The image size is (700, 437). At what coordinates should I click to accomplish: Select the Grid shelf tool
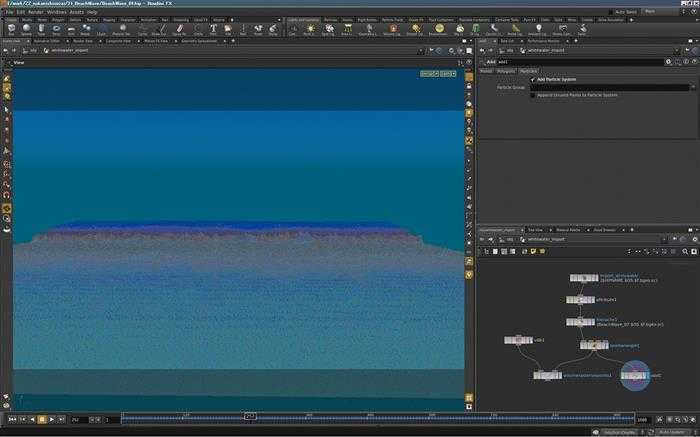[71, 29]
